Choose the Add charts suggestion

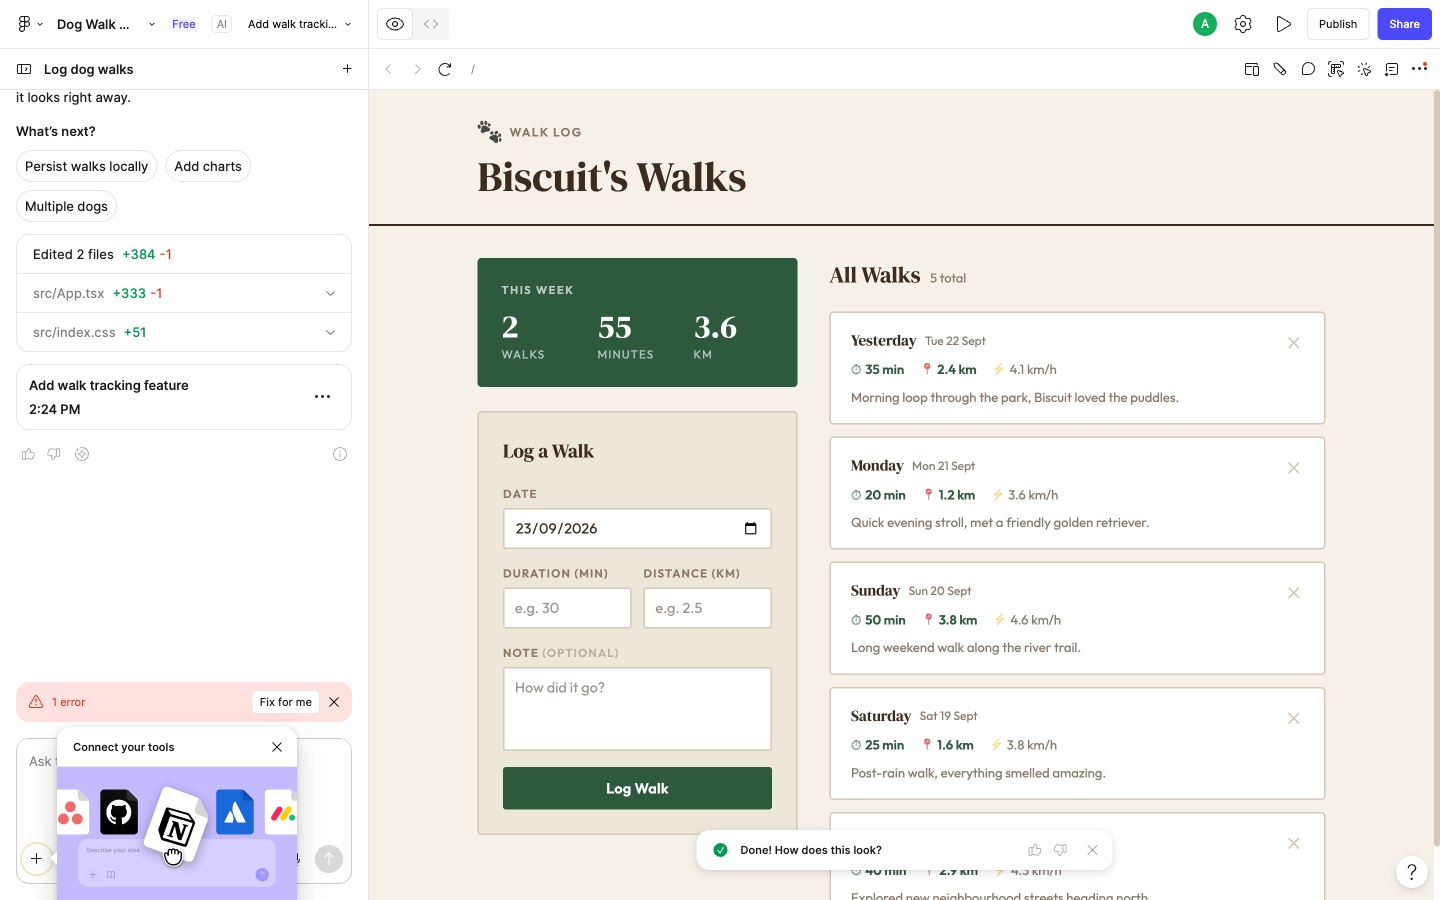pos(208,166)
